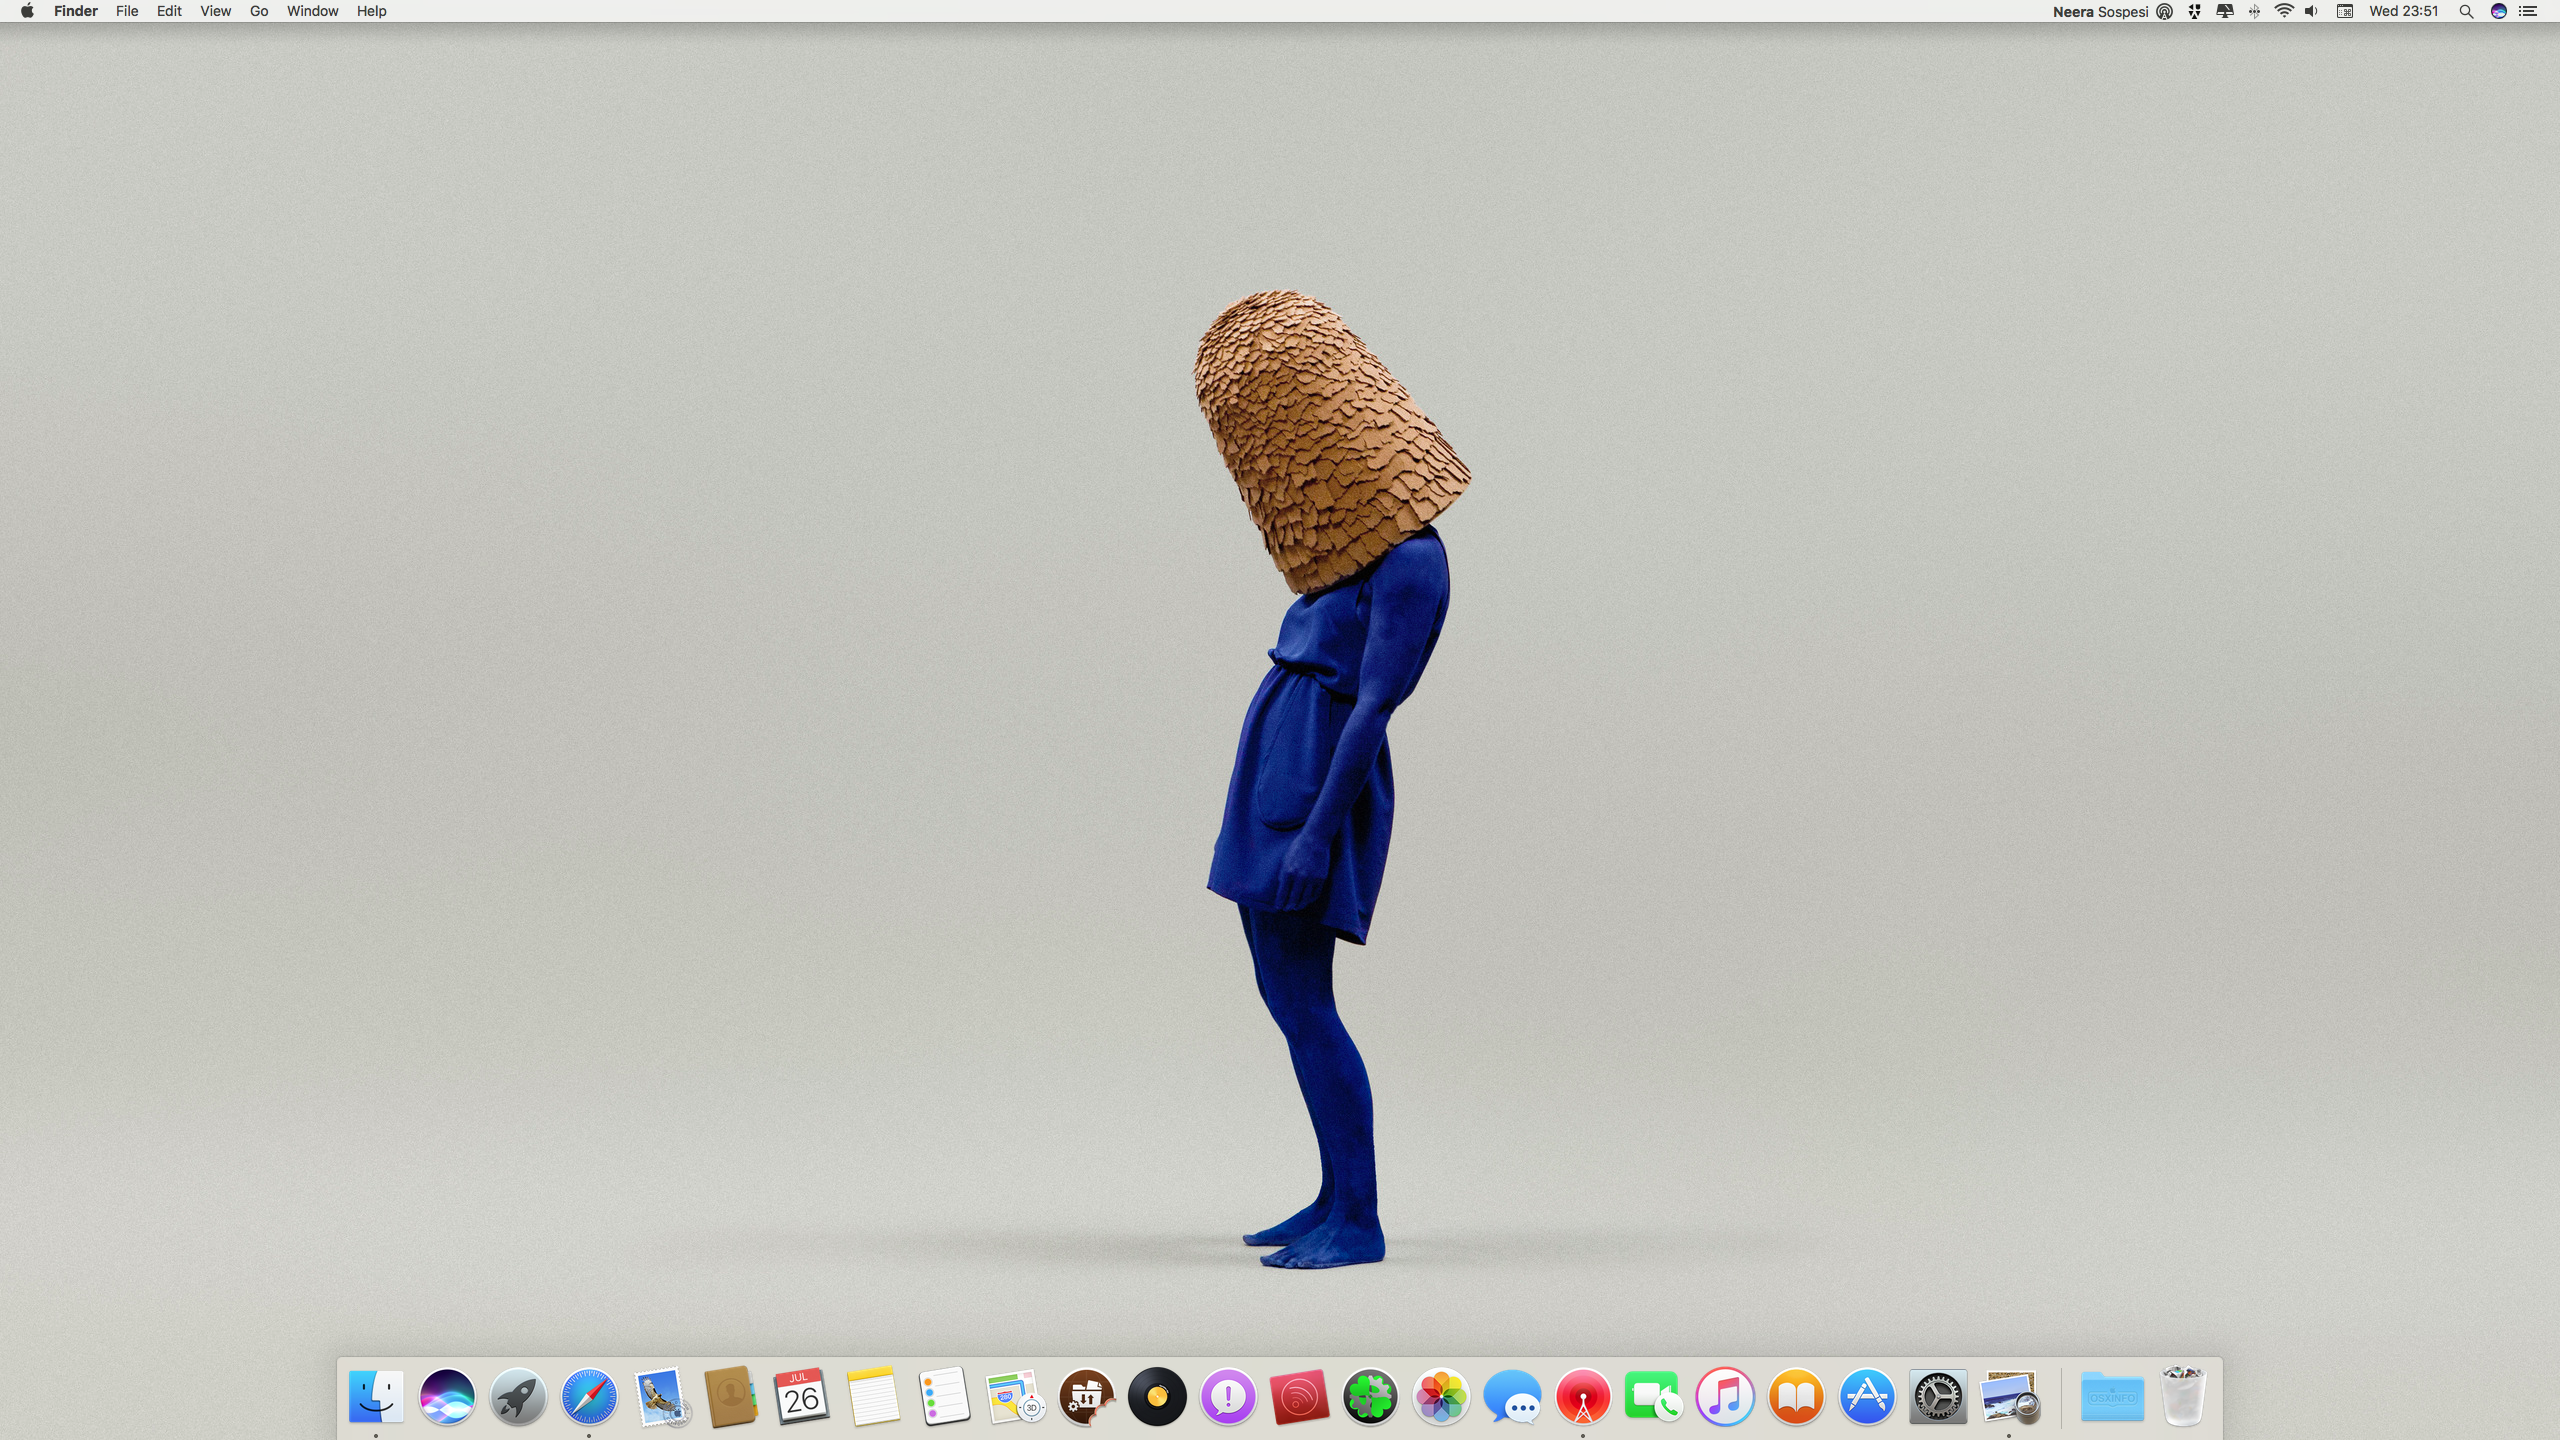Image resolution: width=2560 pixels, height=1440 pixels.
Task: Open the Photos app
Action: tap(1440, 1398)
